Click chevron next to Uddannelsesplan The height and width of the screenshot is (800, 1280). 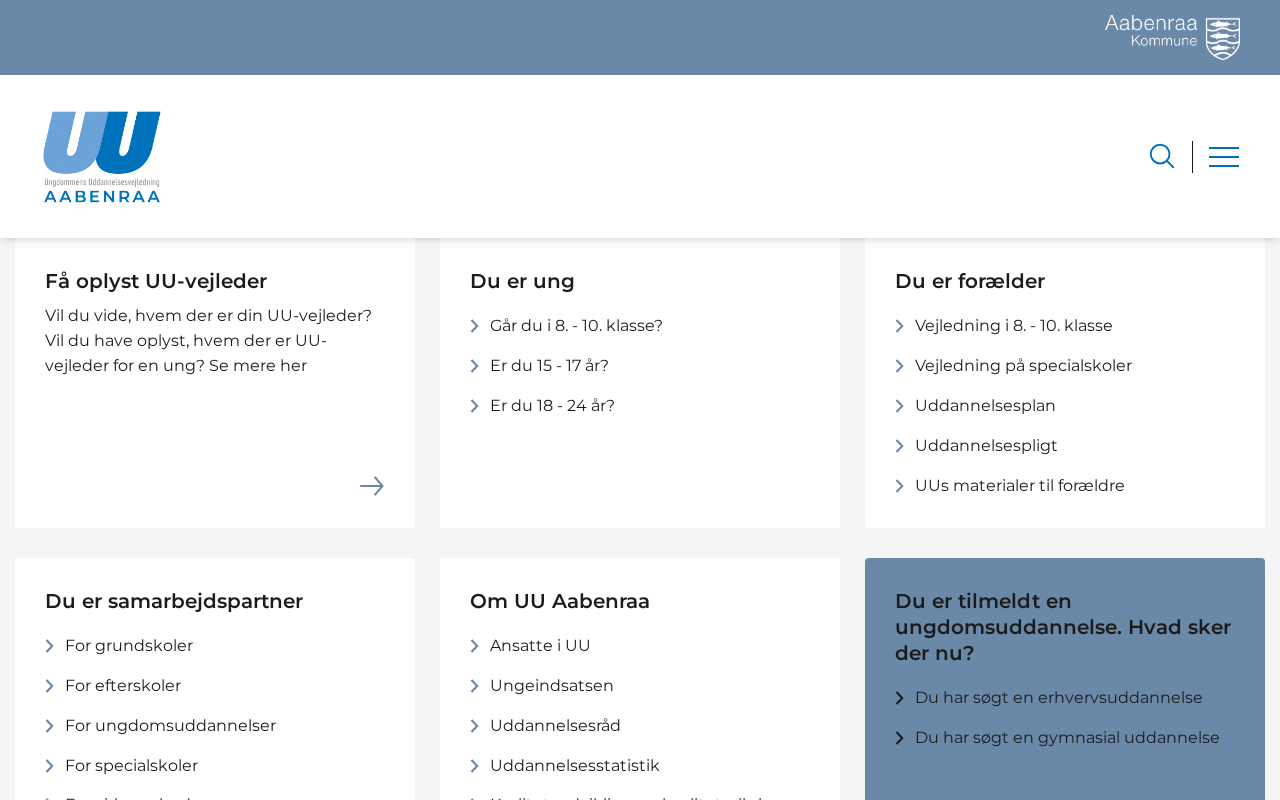click(900, 406)
